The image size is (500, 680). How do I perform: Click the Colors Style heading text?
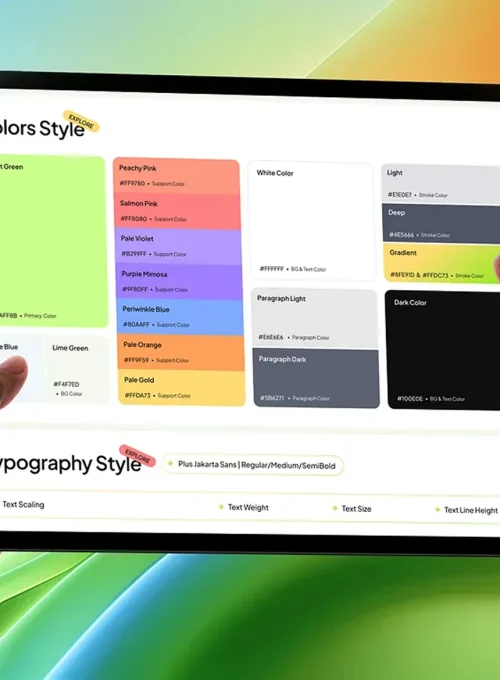pyautogui.click(x=42, y=128)
